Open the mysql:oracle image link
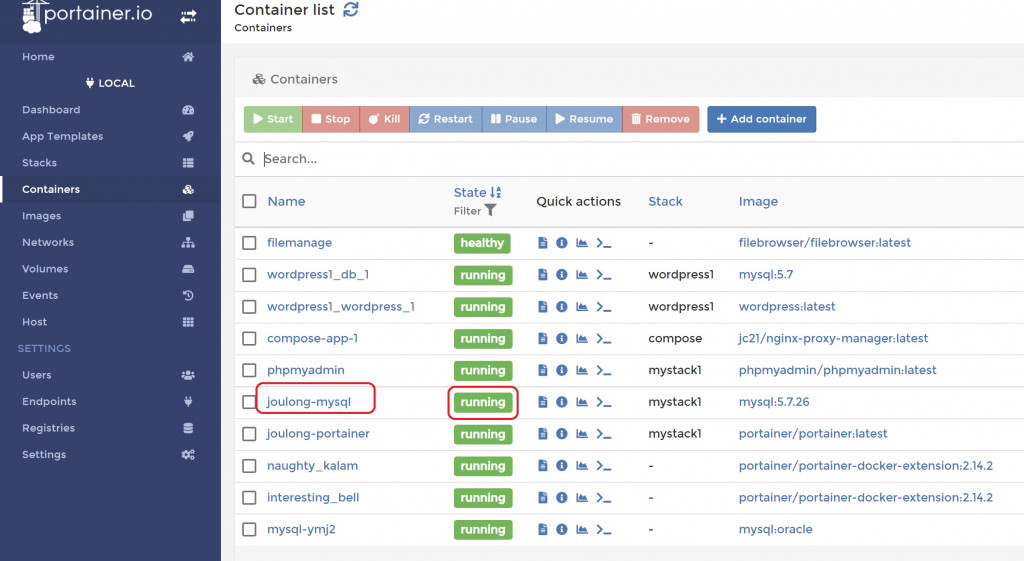1024x561 pixels. click(776, 530)
